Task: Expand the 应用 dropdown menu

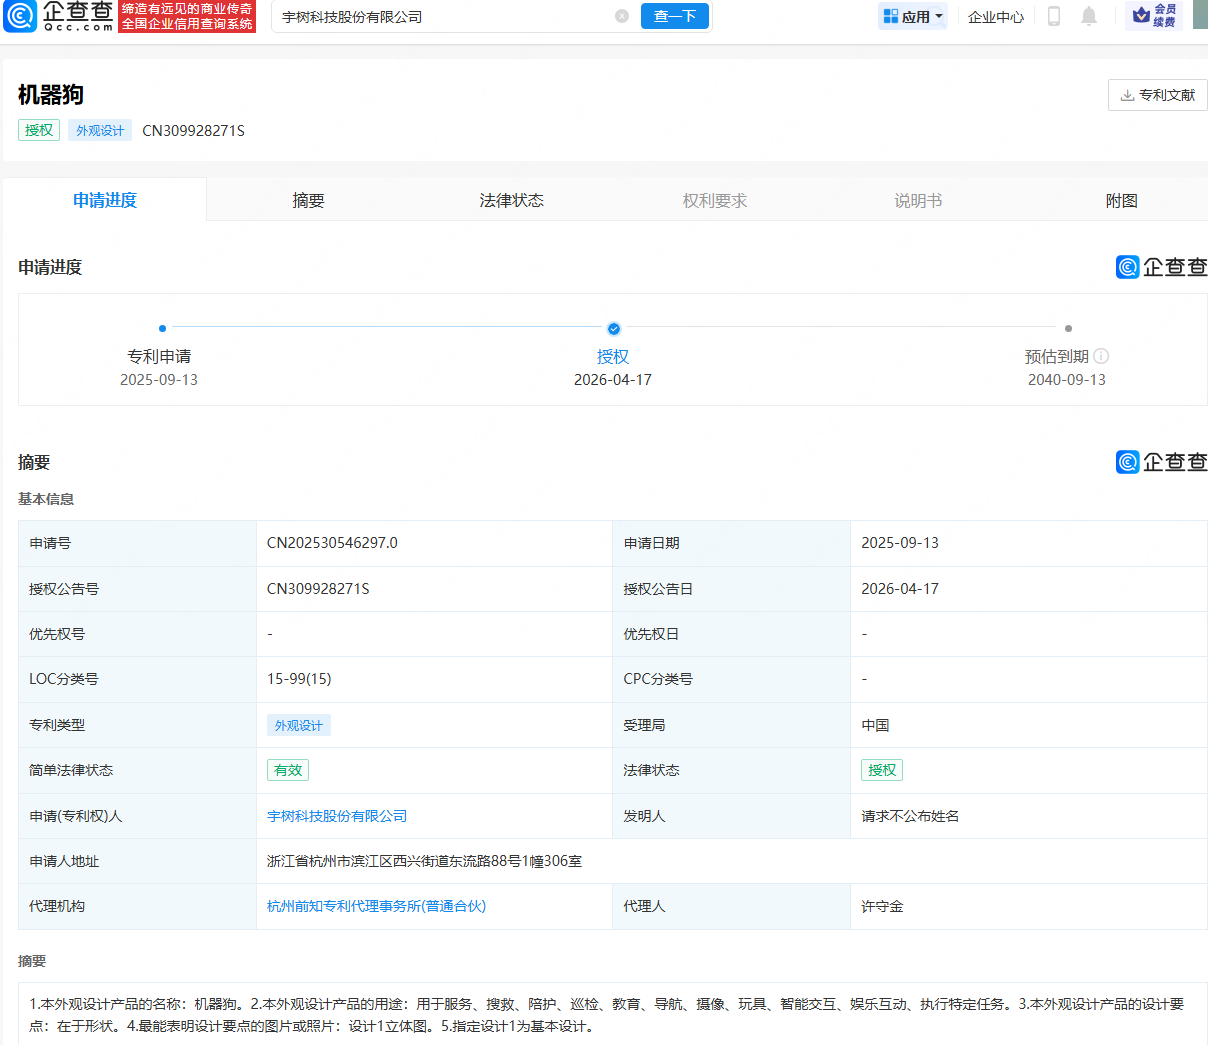Action: coord(912,16)
